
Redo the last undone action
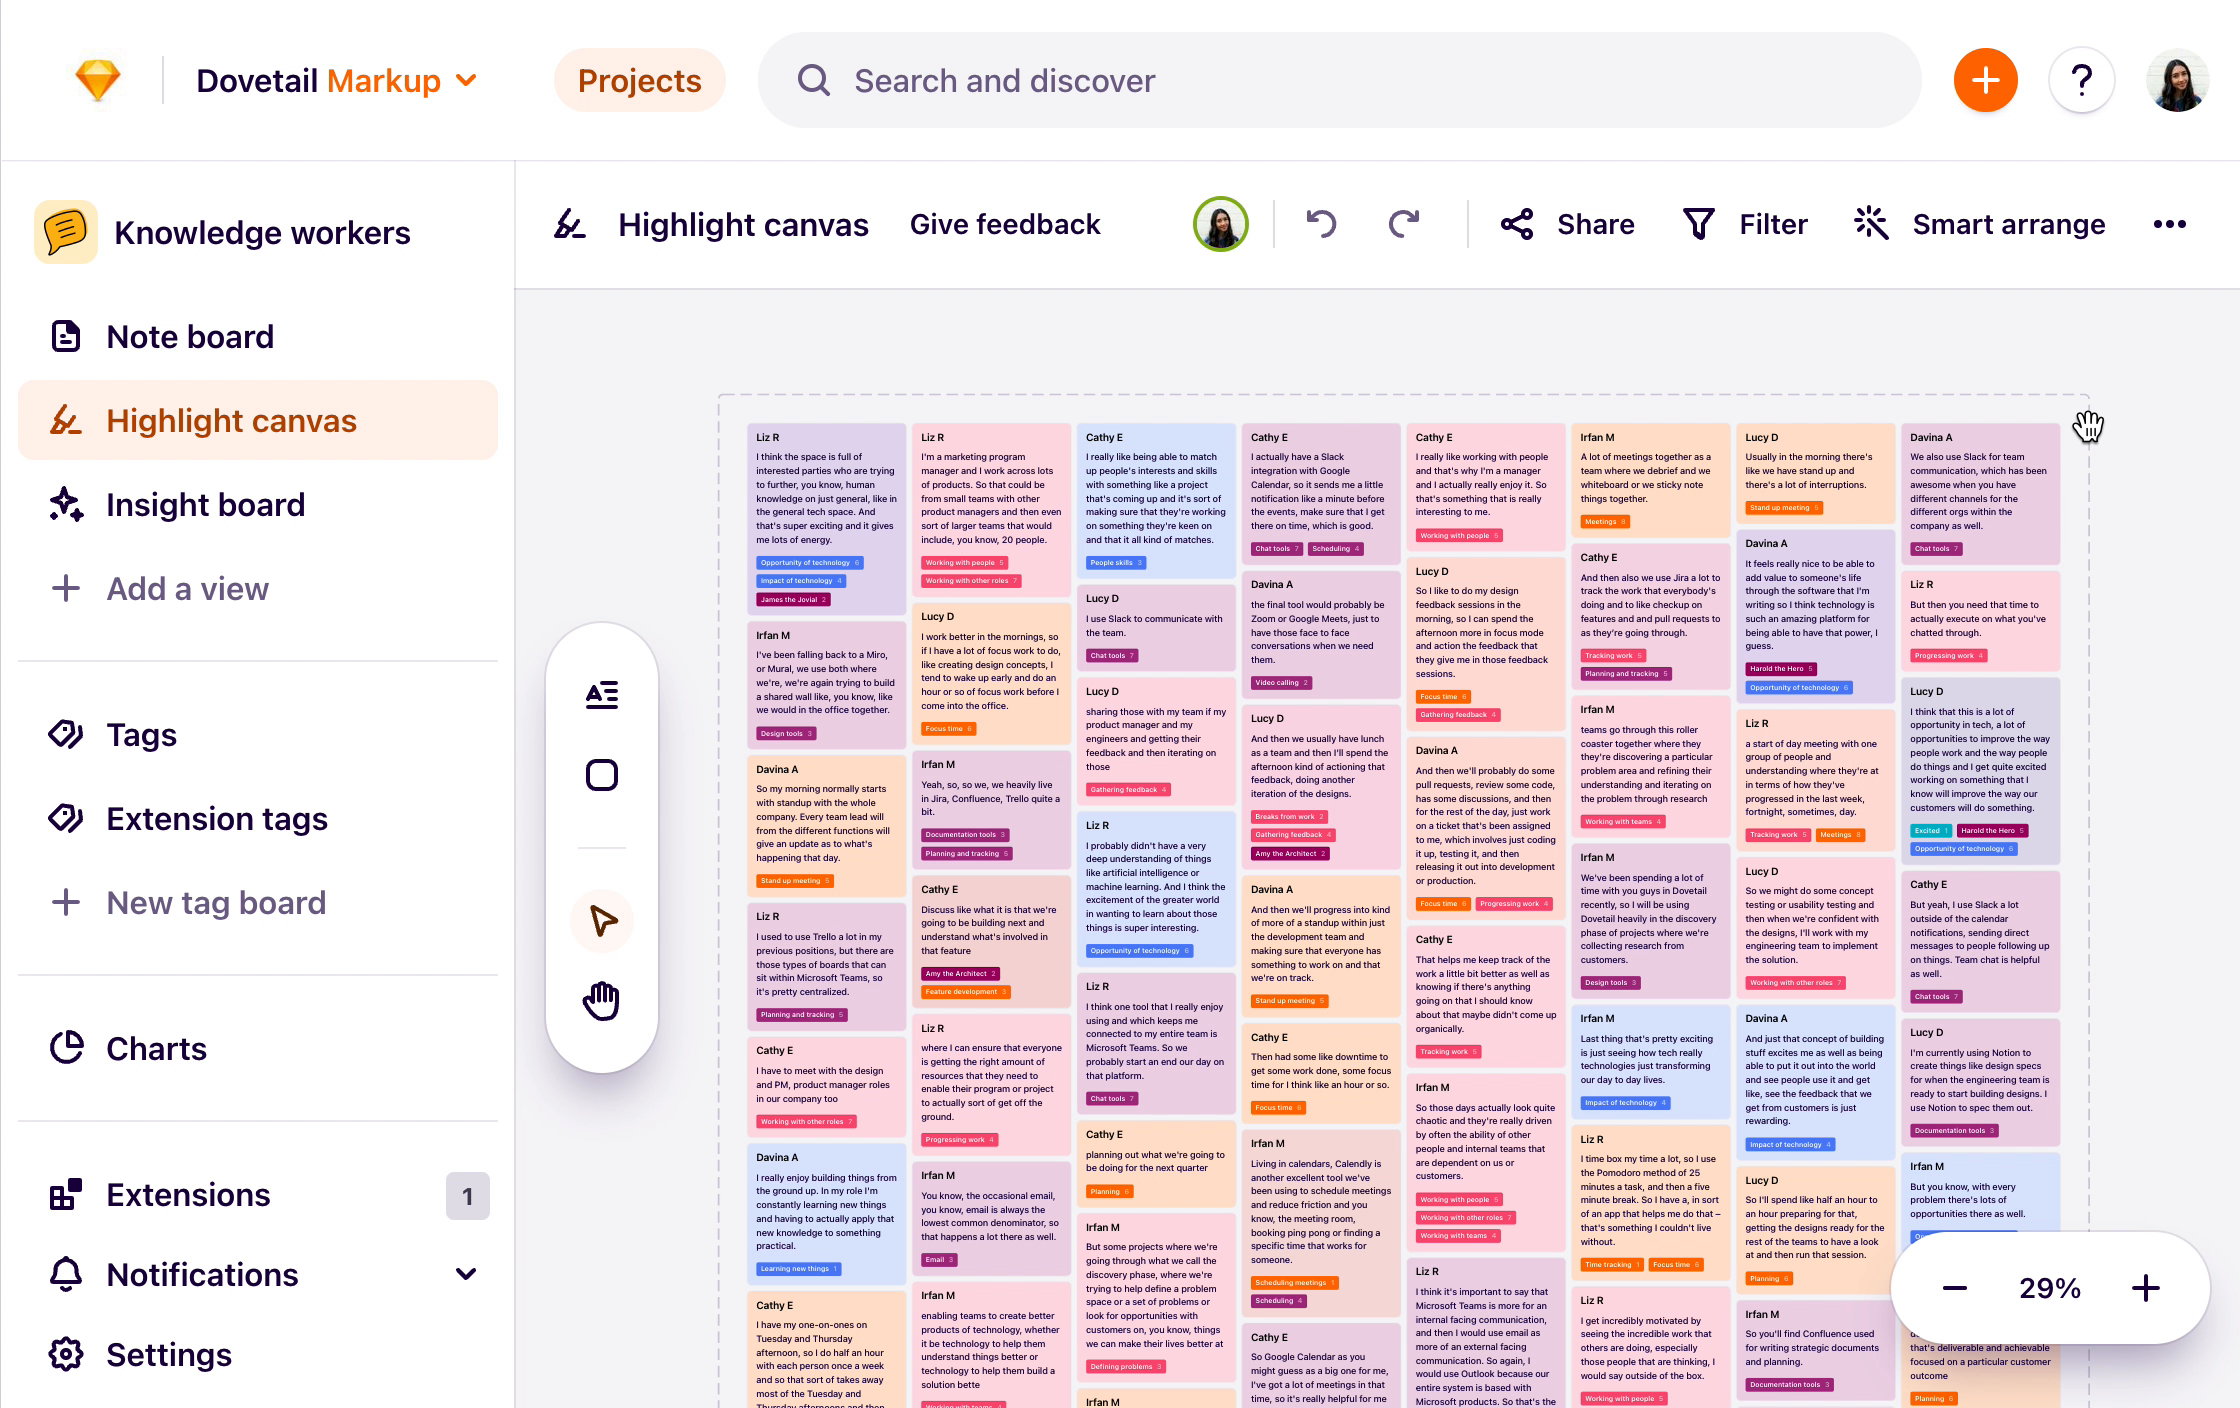tap(1404, 224)
